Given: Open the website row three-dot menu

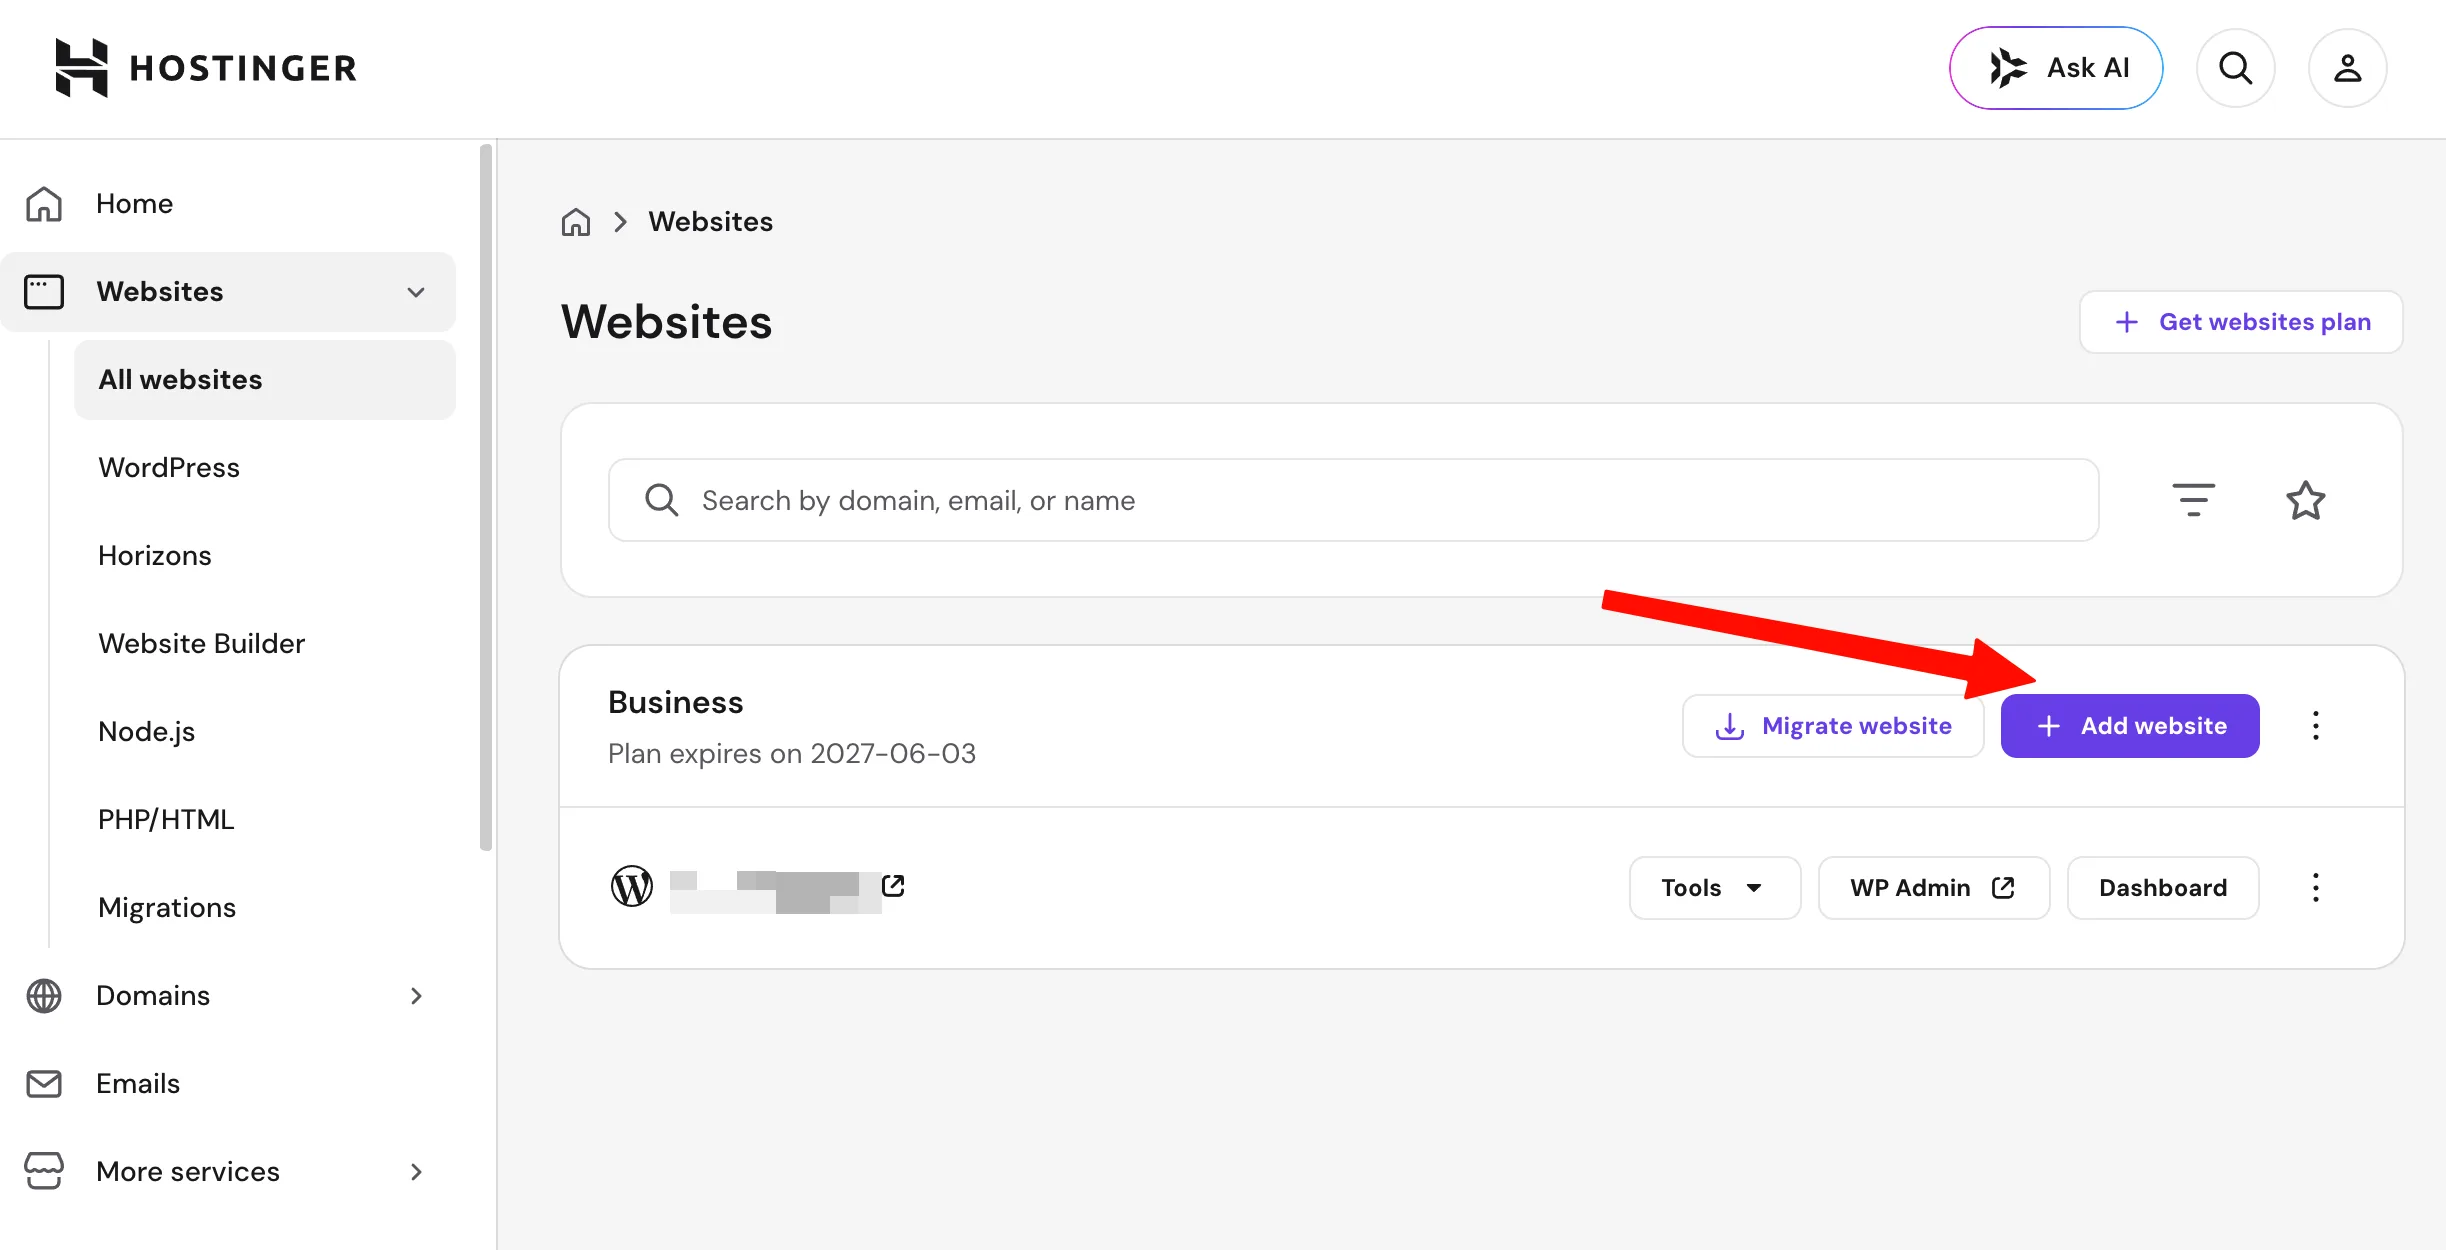Looking at the screenshot, I should 2316,888.
